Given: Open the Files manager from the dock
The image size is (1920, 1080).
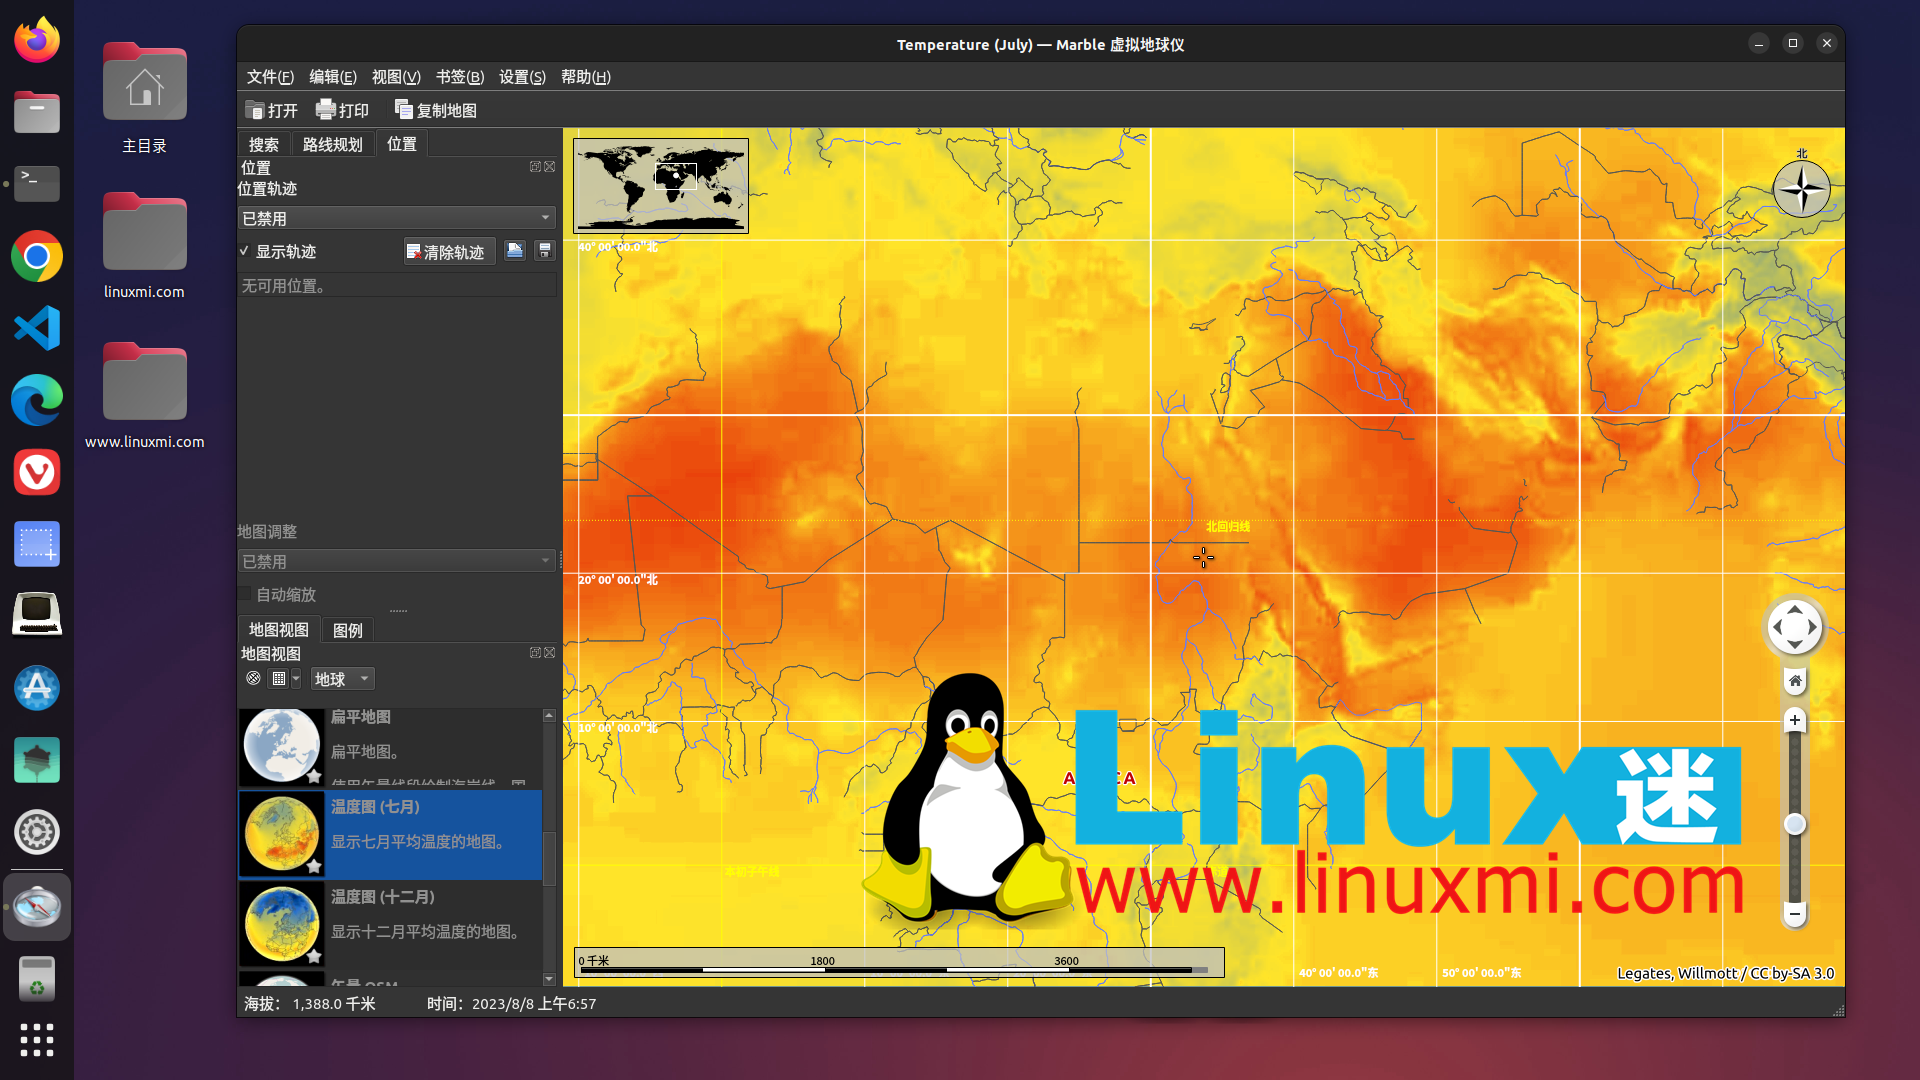Looking at the screenshot, I should tap(37, 112).
